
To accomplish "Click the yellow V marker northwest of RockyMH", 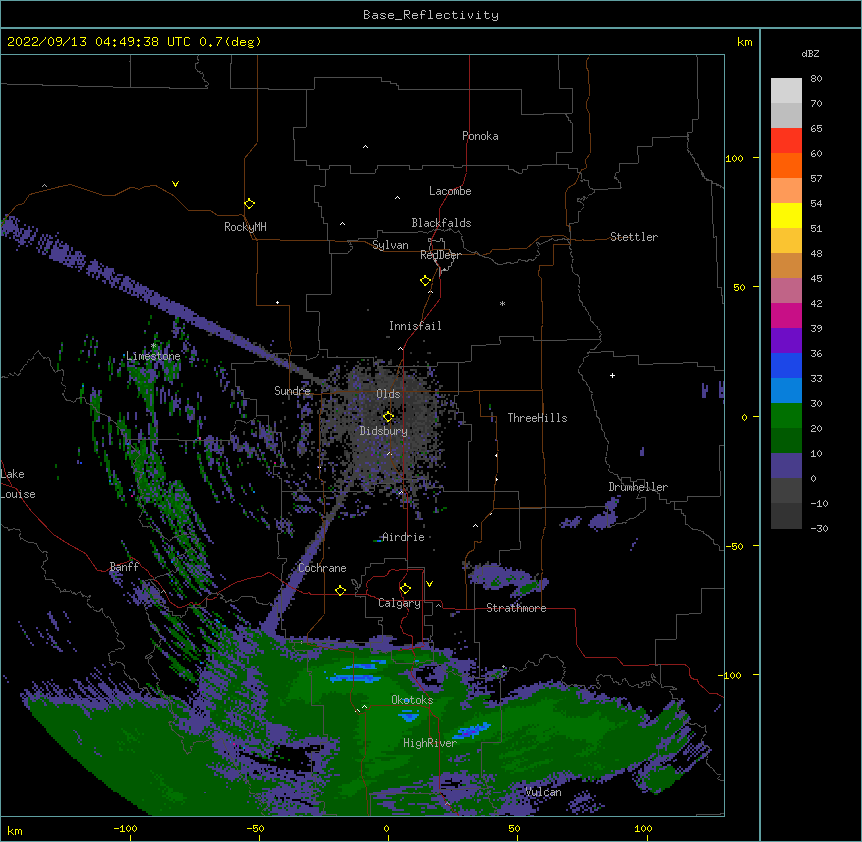I will (x=175, y=184).
